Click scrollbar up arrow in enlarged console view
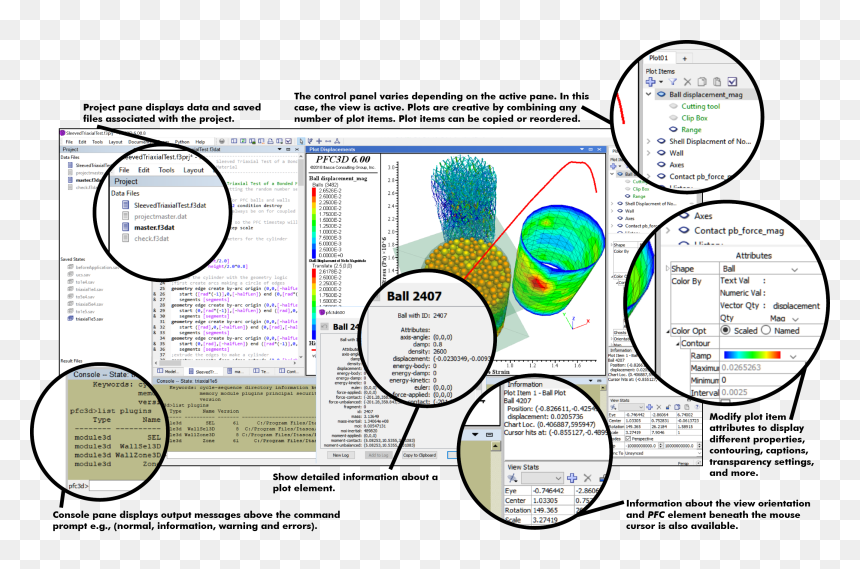Screen dimensions: 860x569 [495, 446]
